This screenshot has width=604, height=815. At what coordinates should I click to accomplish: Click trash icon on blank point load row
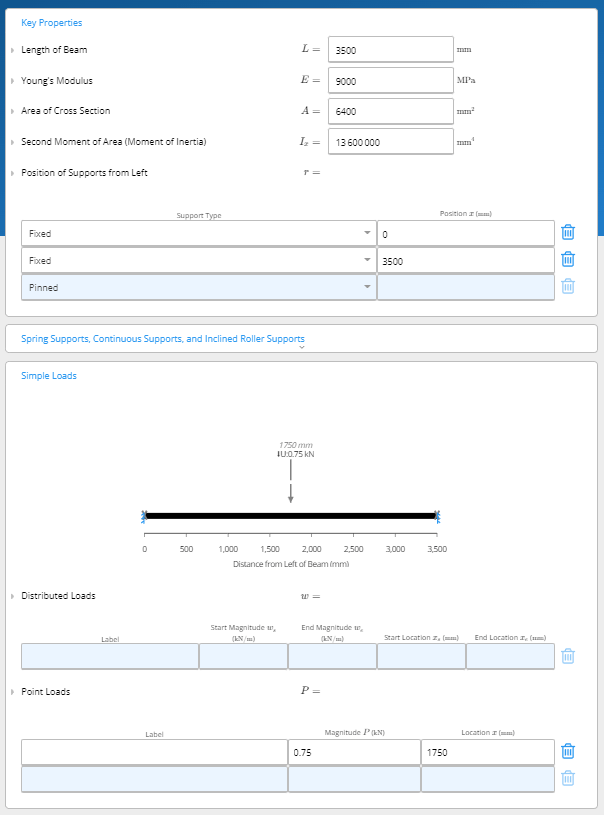[567, 779]
